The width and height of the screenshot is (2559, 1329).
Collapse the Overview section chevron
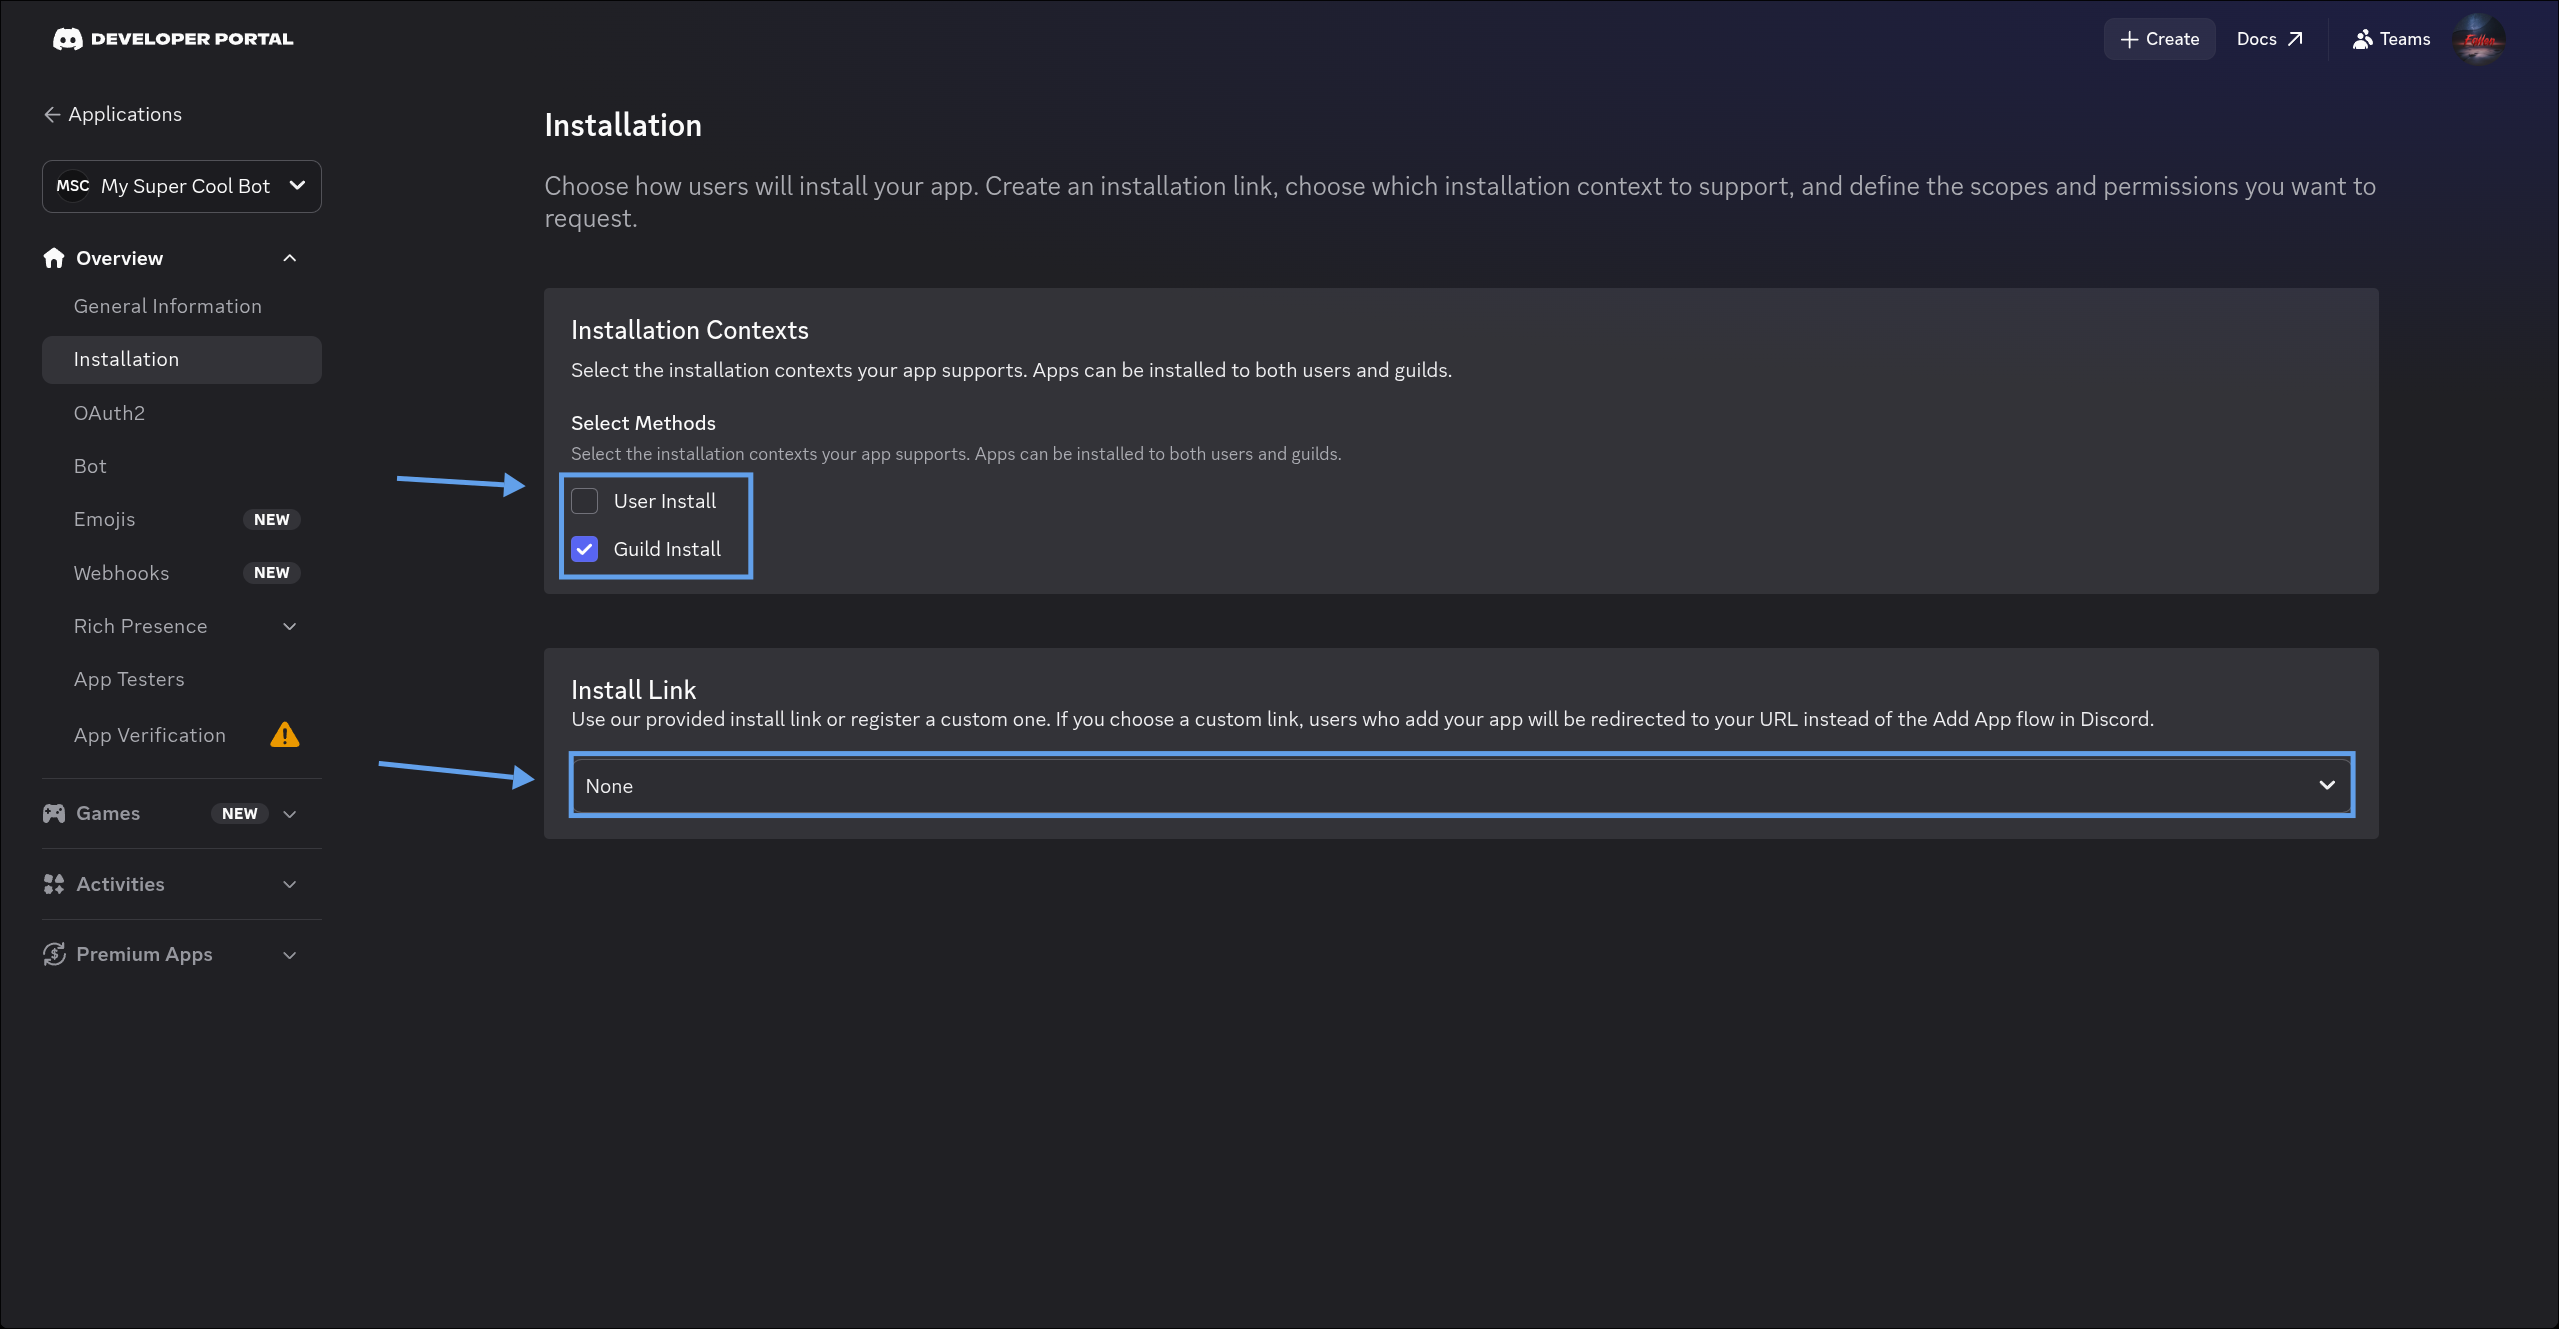coord(290,258)
